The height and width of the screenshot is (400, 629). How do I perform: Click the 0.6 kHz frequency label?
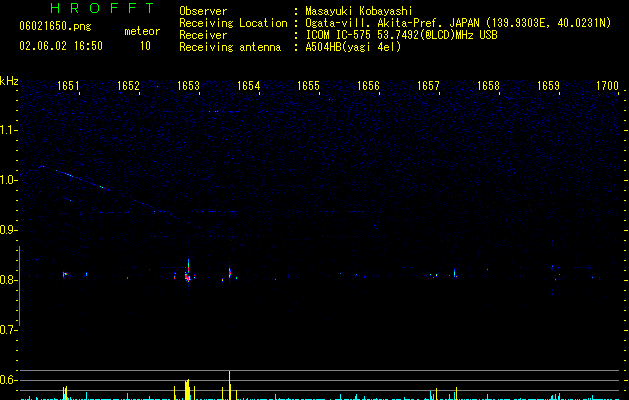click(x=8, y=380)
